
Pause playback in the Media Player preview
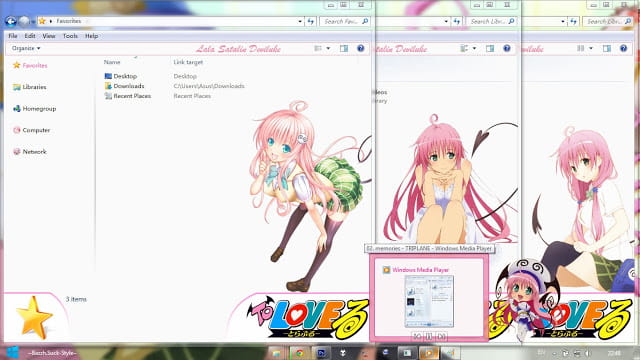pos(429,336)
